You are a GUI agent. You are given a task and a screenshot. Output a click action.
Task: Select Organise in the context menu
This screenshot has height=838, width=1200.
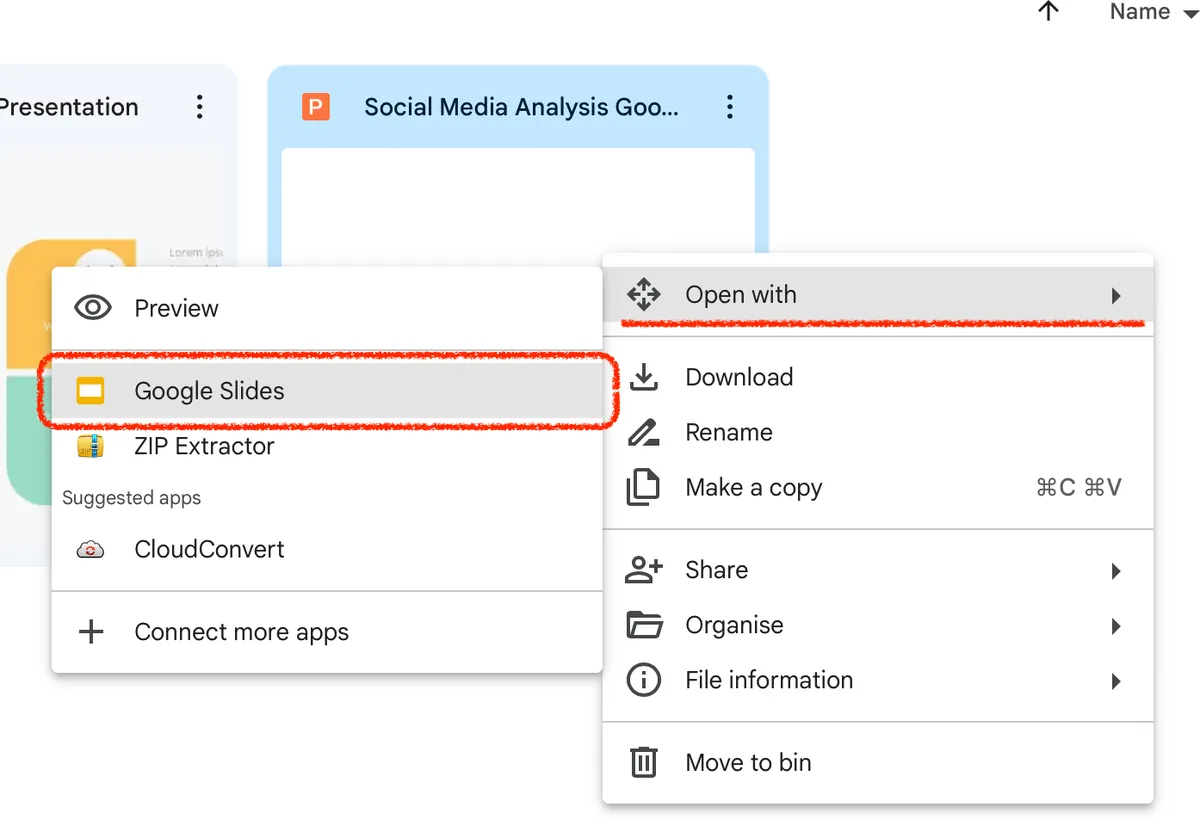click(878, 625)
